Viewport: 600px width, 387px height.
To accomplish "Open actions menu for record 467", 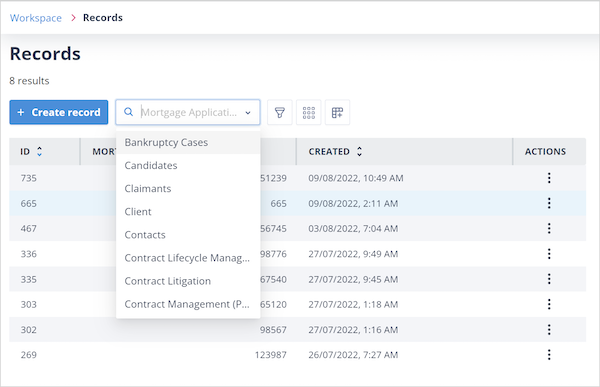I will 549,229.
